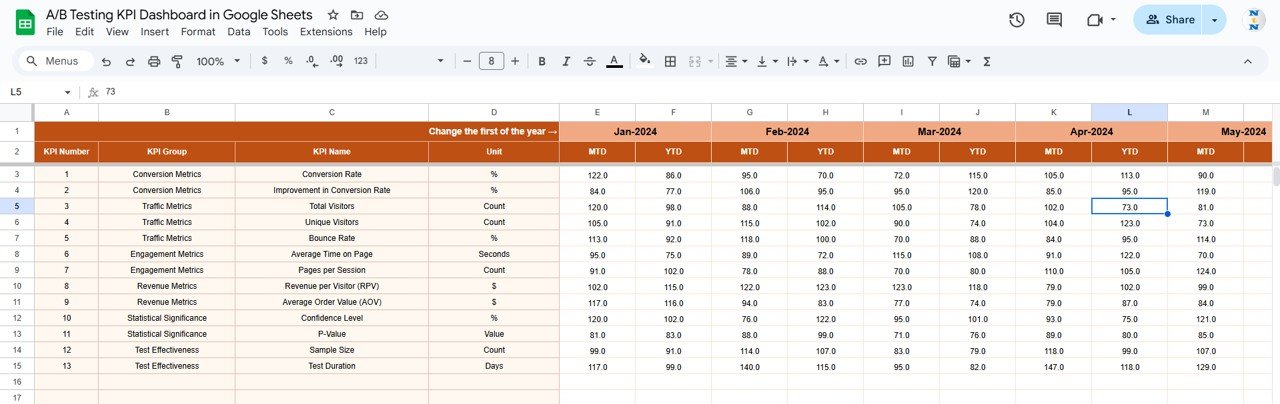The image size is (1280, 404).
Task: Toggle italic formatting
Action: (x=566, y=61)
